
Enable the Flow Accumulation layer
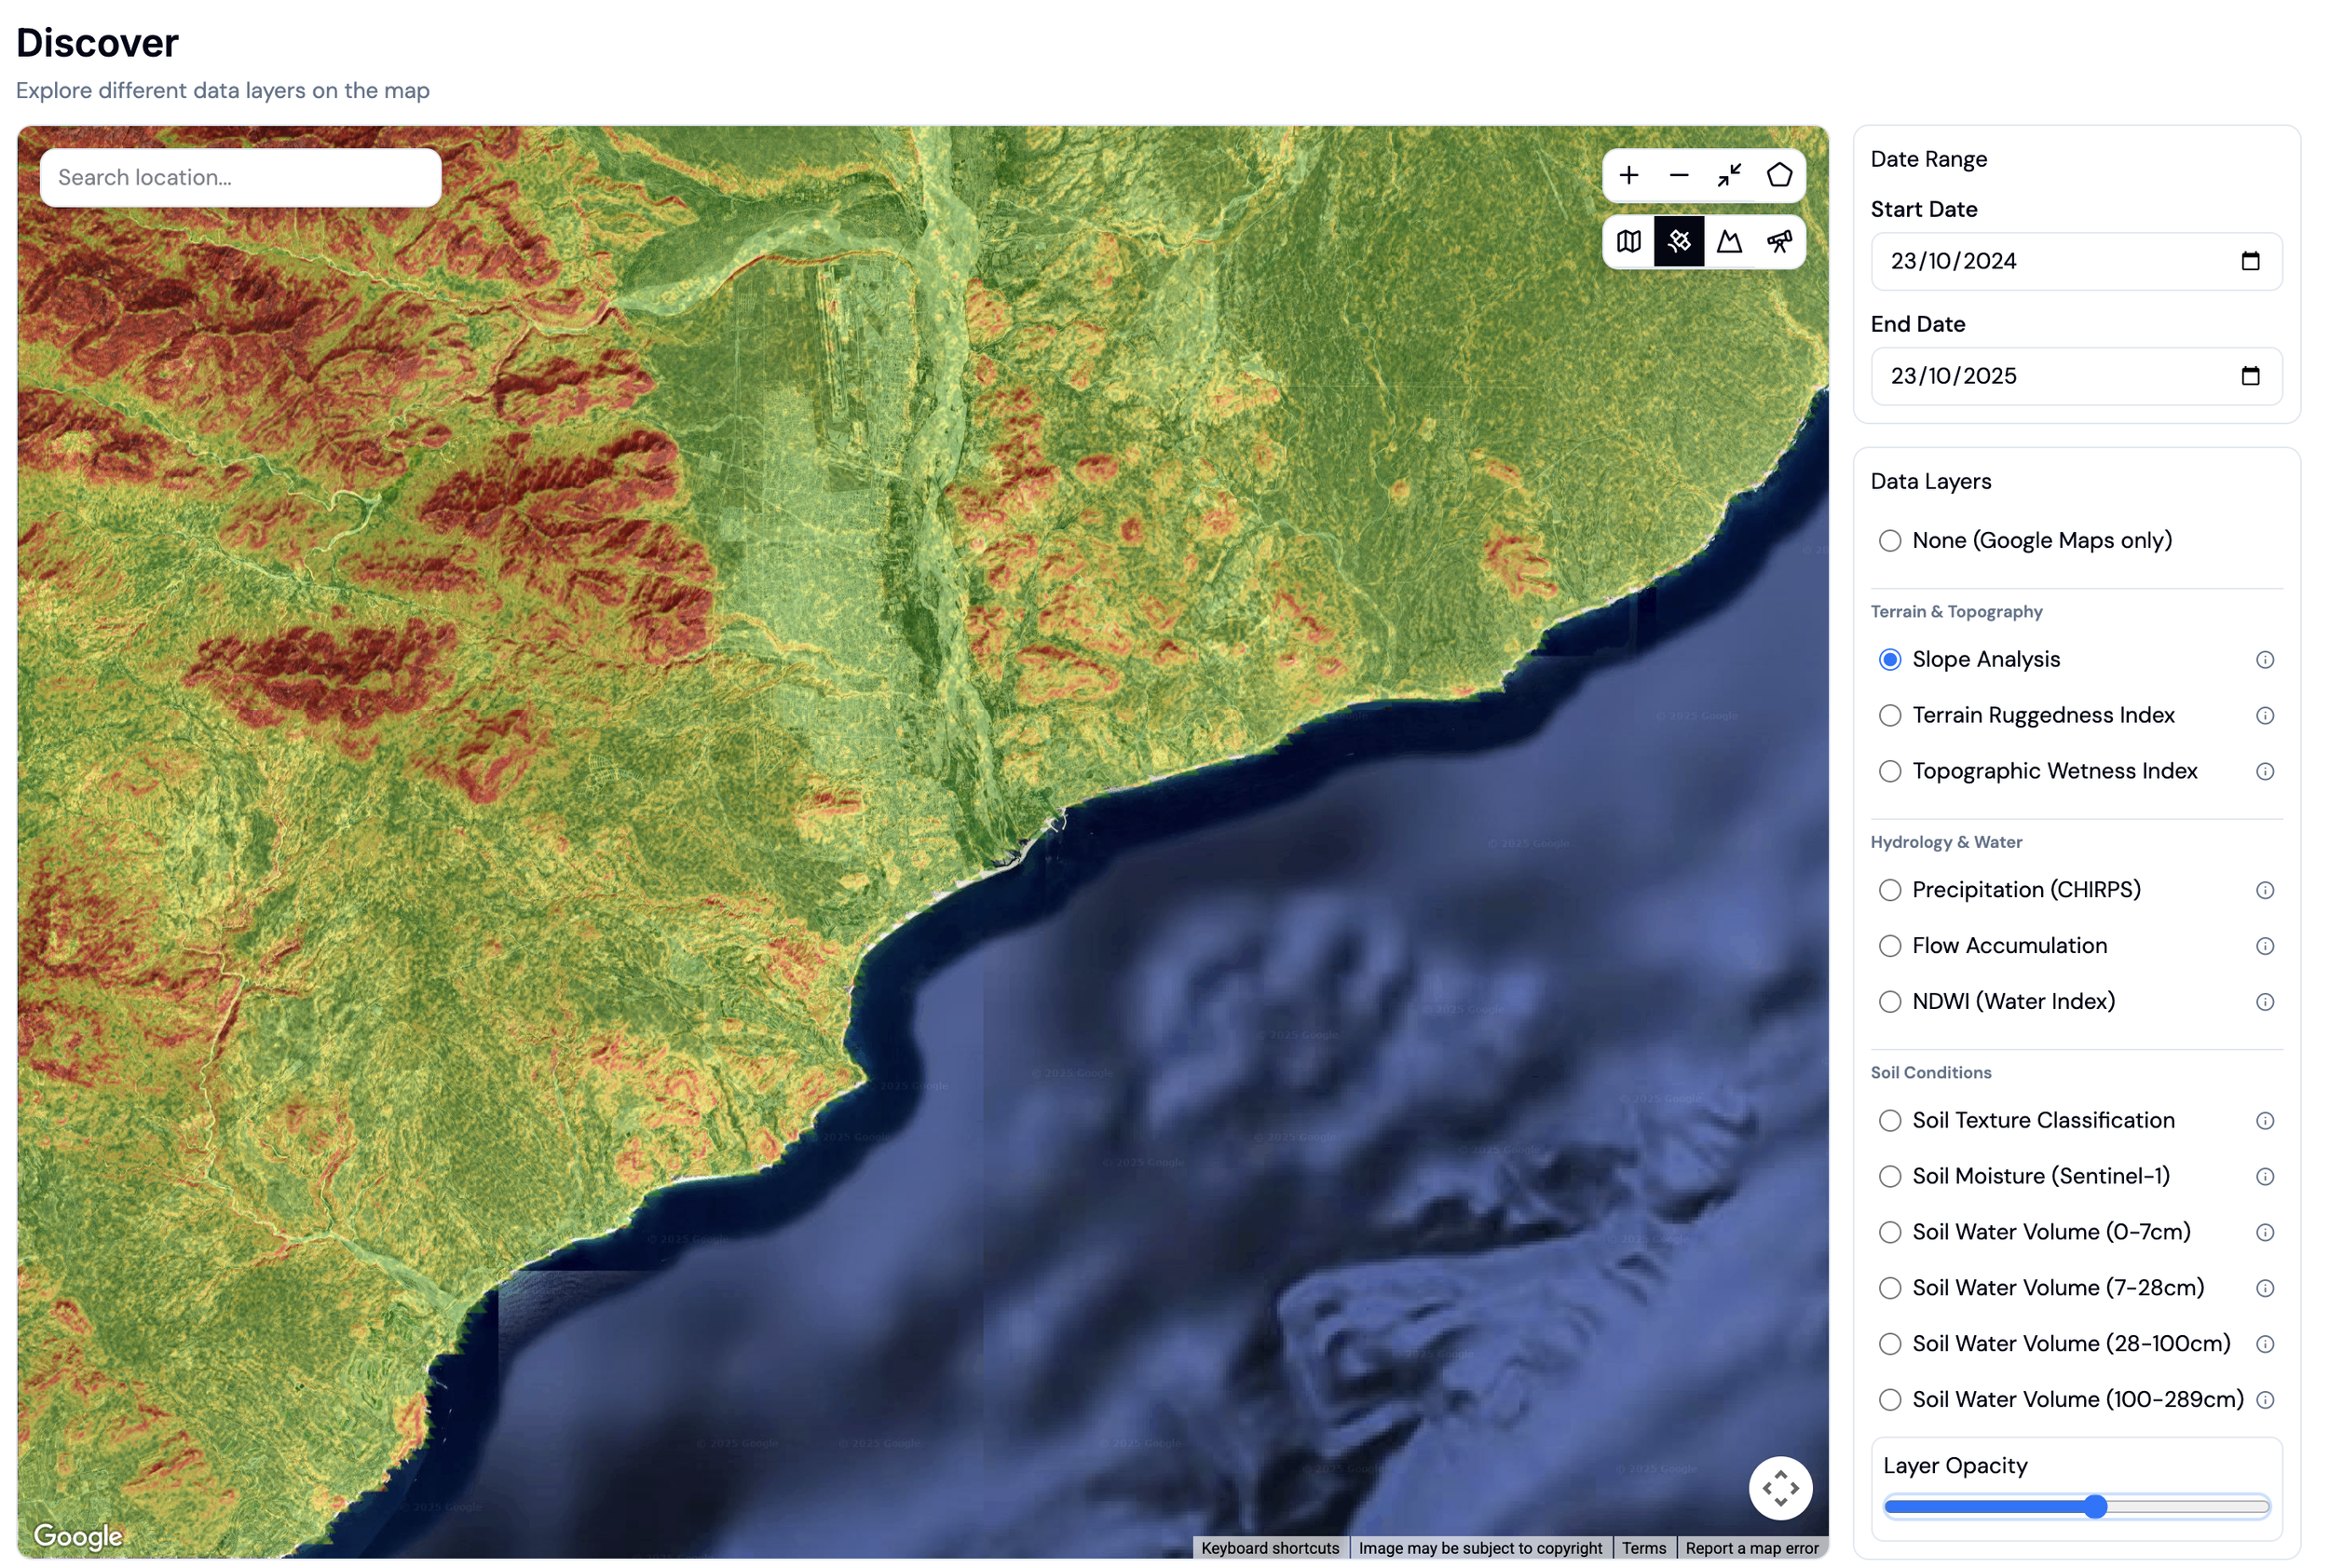point(1889,946)
